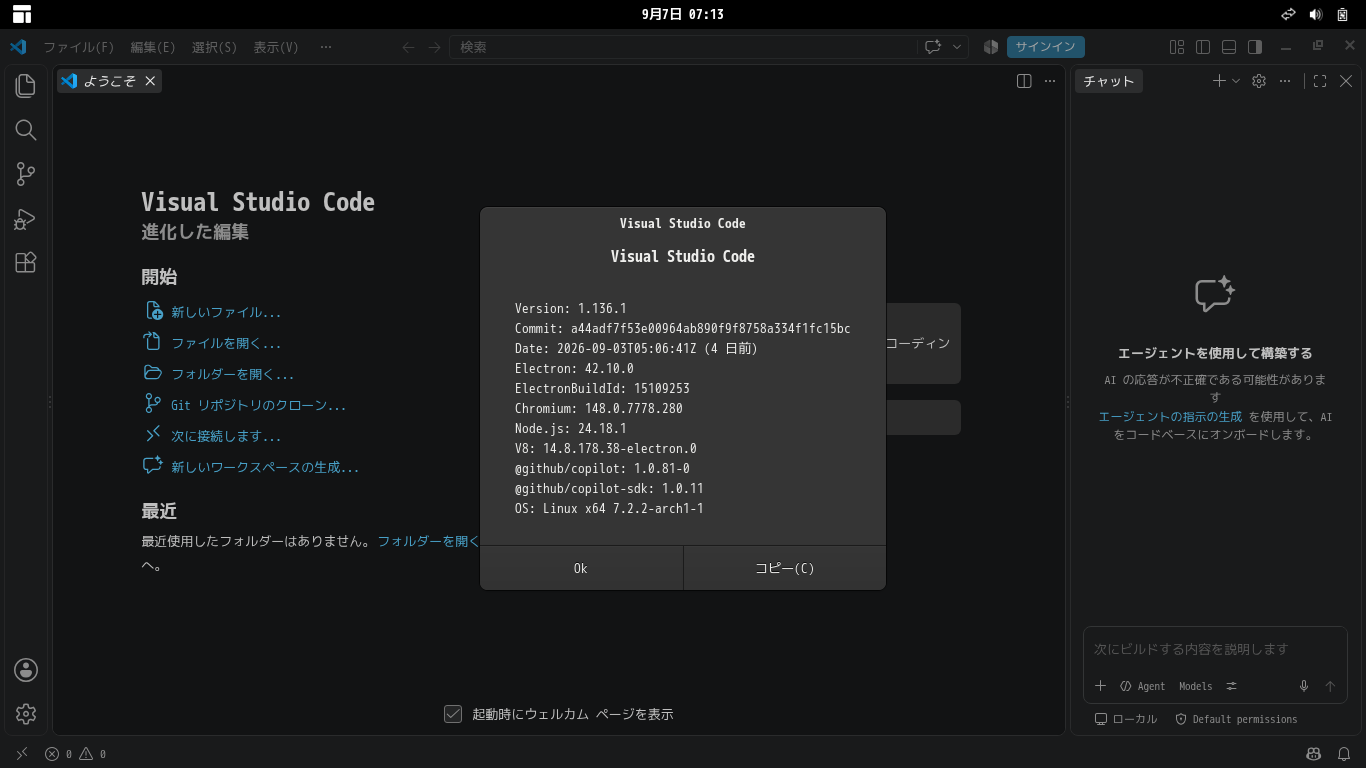Open the Agent mode picker
The width and height of the screenshot is (1366, 768).
[x=1143, y=686]
